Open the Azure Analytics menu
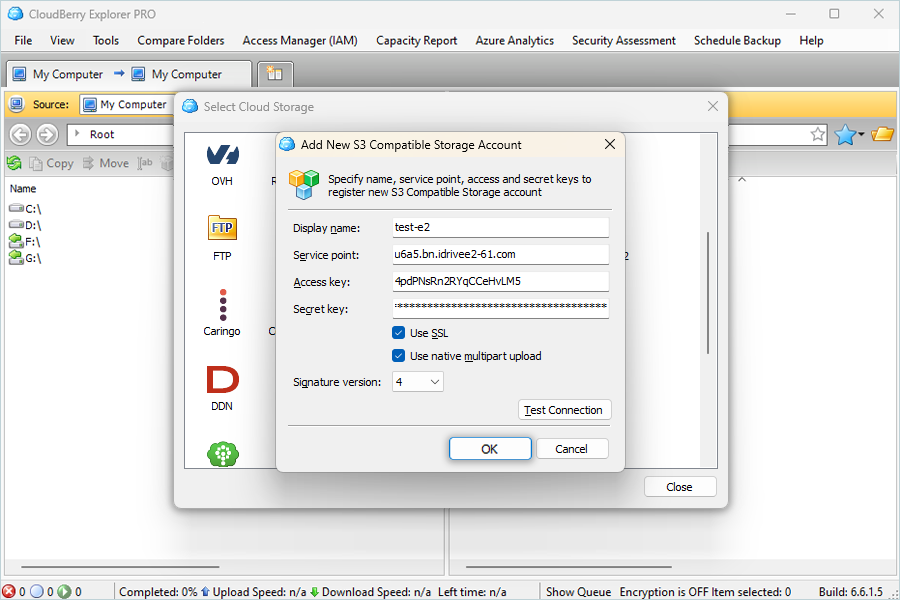 tap(514, 41)
